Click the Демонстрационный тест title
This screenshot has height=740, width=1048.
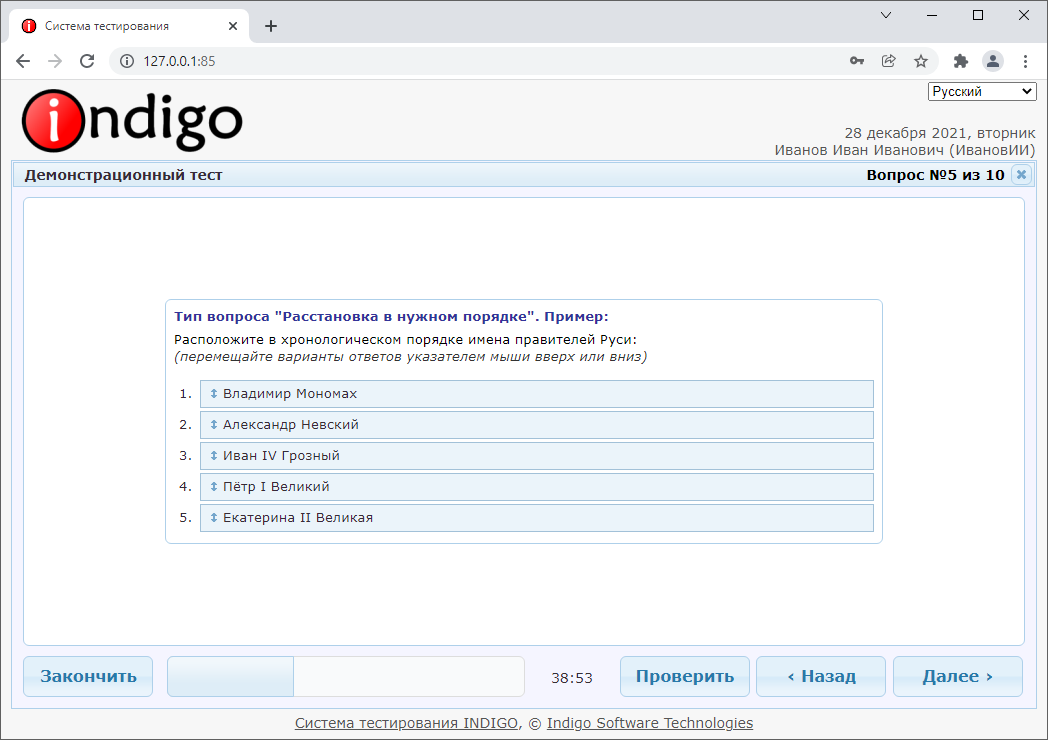point(123,174)
